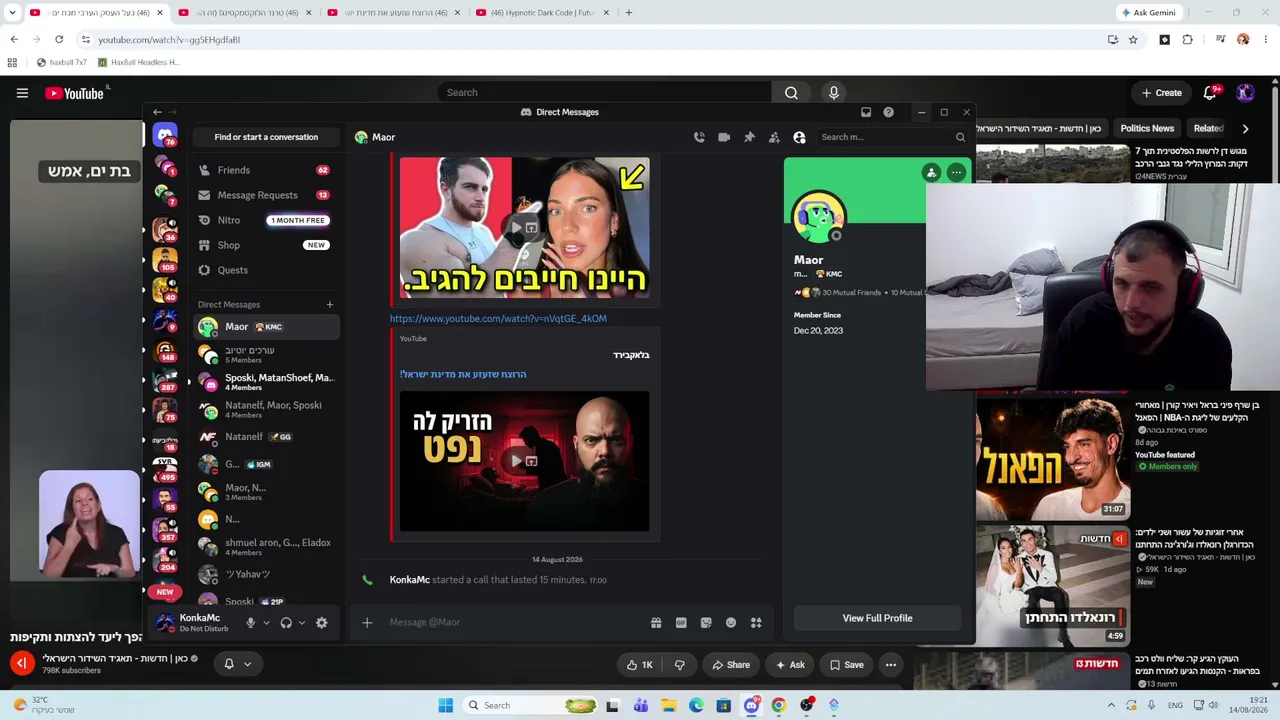
Task: Open Ask Gemini in Chrome
Action: (1148, 13)
